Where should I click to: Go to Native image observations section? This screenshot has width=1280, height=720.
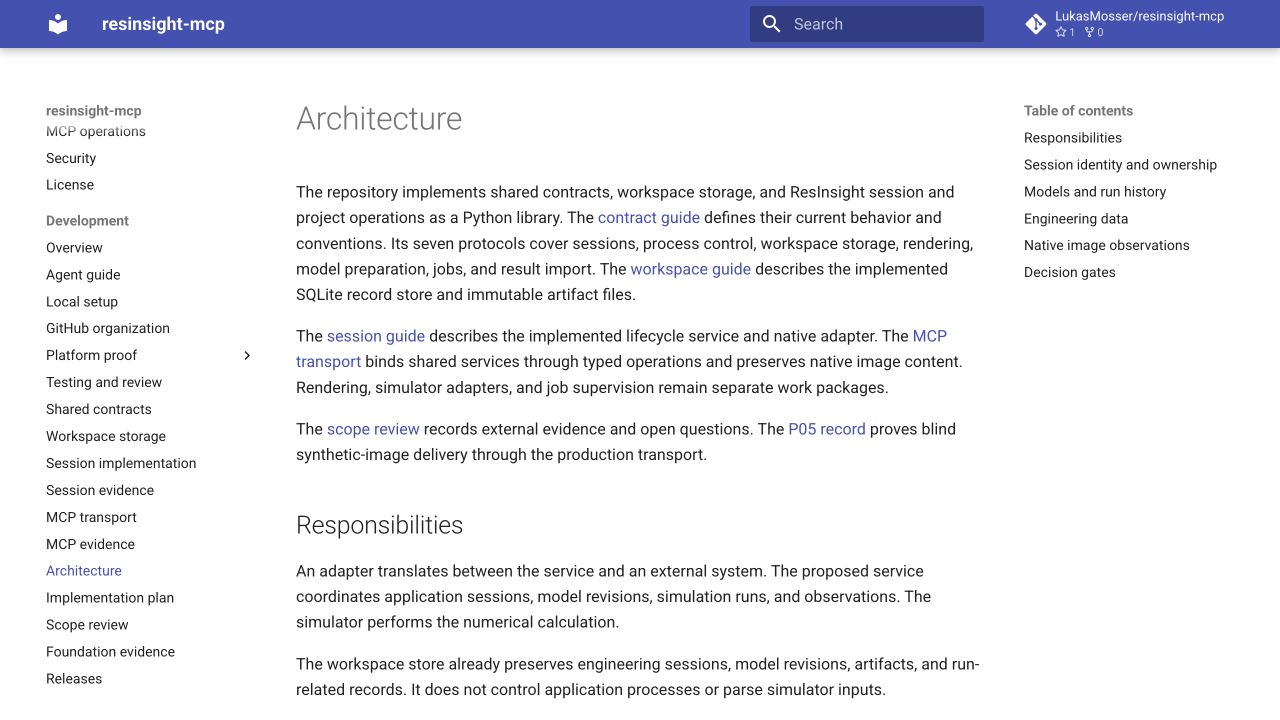[x=1107, y=245]
